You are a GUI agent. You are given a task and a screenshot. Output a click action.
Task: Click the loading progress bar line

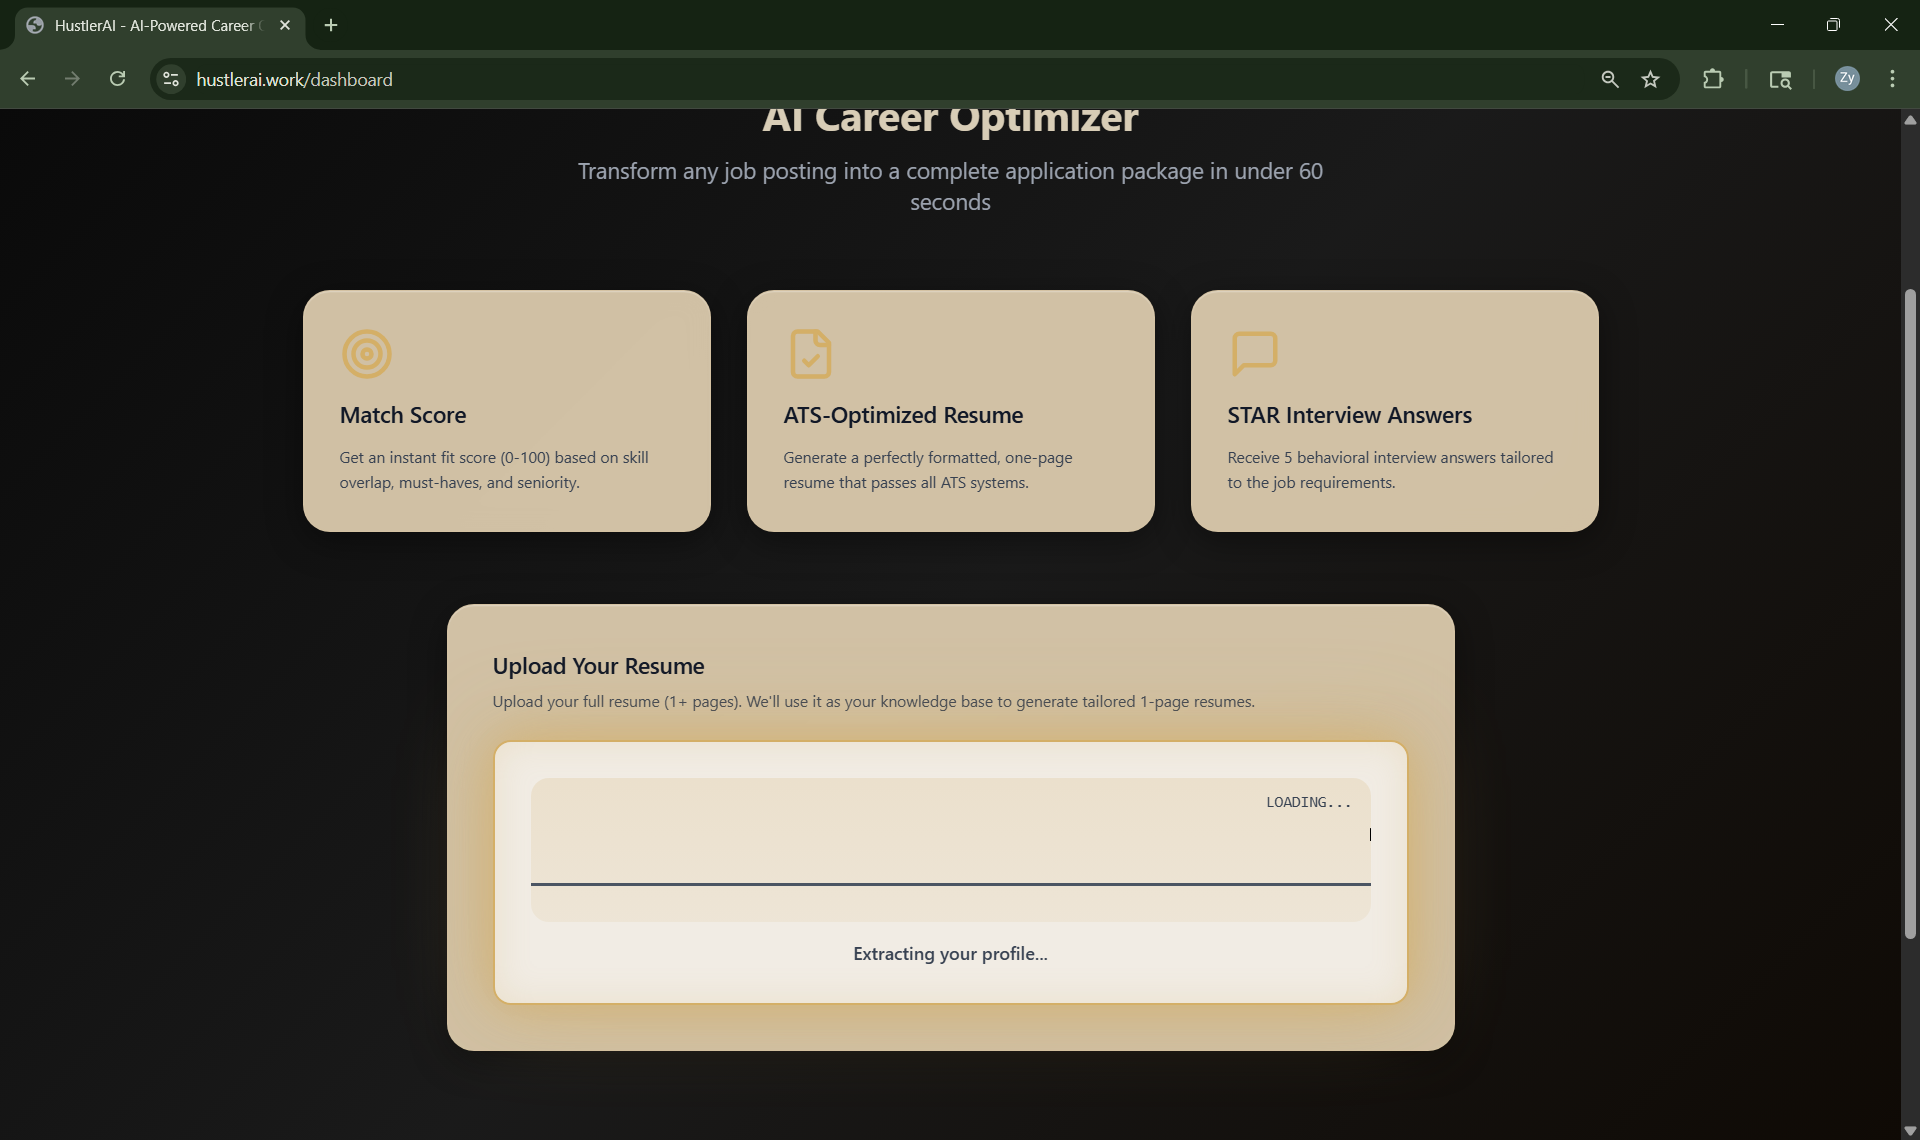pos(950,884)
